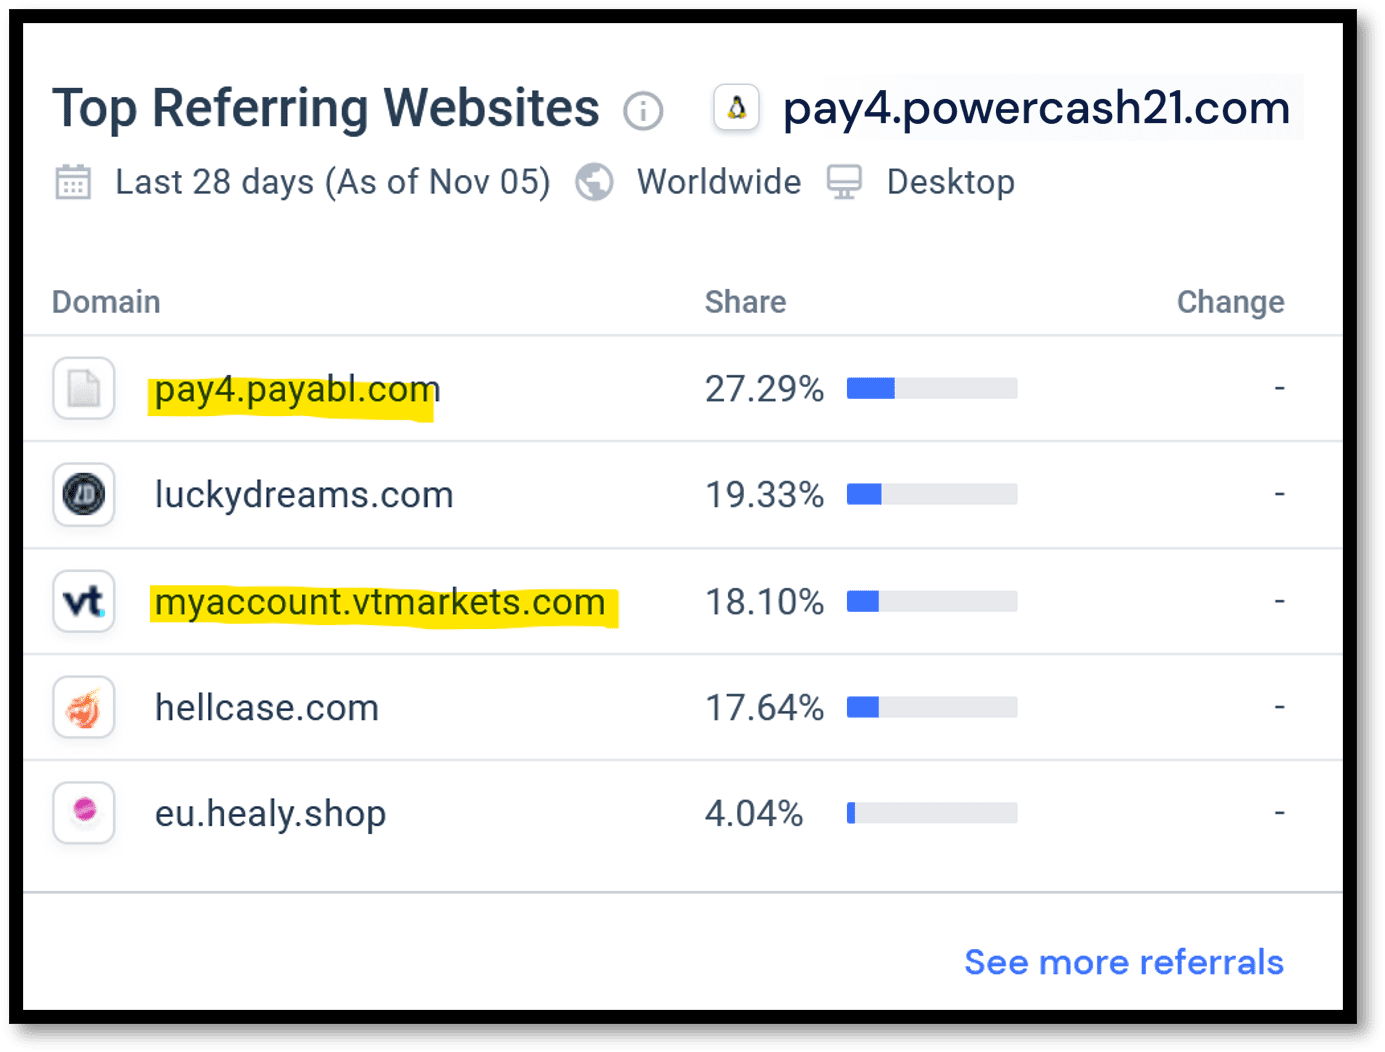Click the 17.64% share bar
Image resolution: width=1385 pixels, height=1052 pixels.
(x=932, y=707)
